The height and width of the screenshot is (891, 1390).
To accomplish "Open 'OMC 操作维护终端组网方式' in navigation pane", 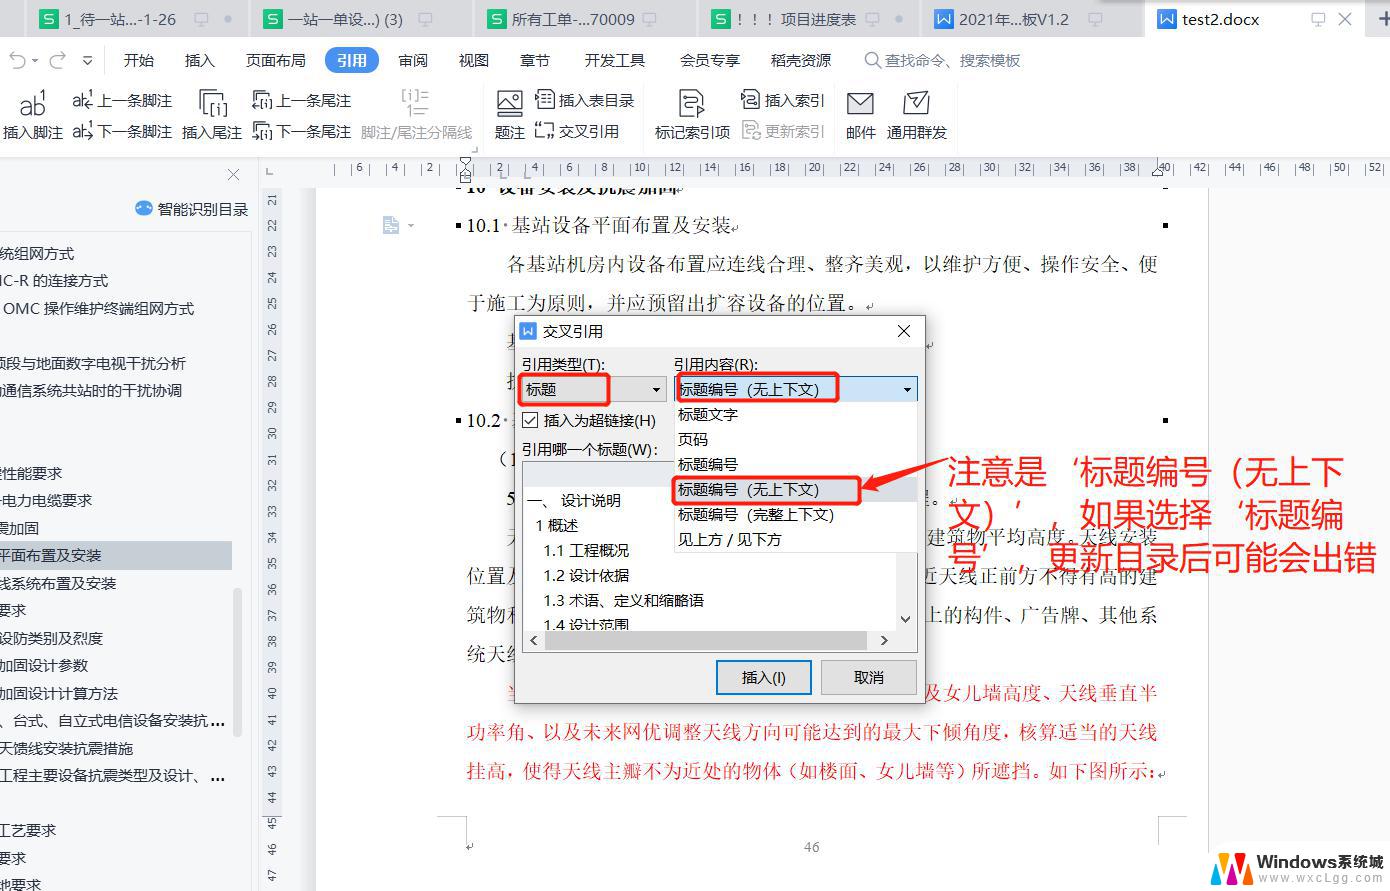I will 98,308.
